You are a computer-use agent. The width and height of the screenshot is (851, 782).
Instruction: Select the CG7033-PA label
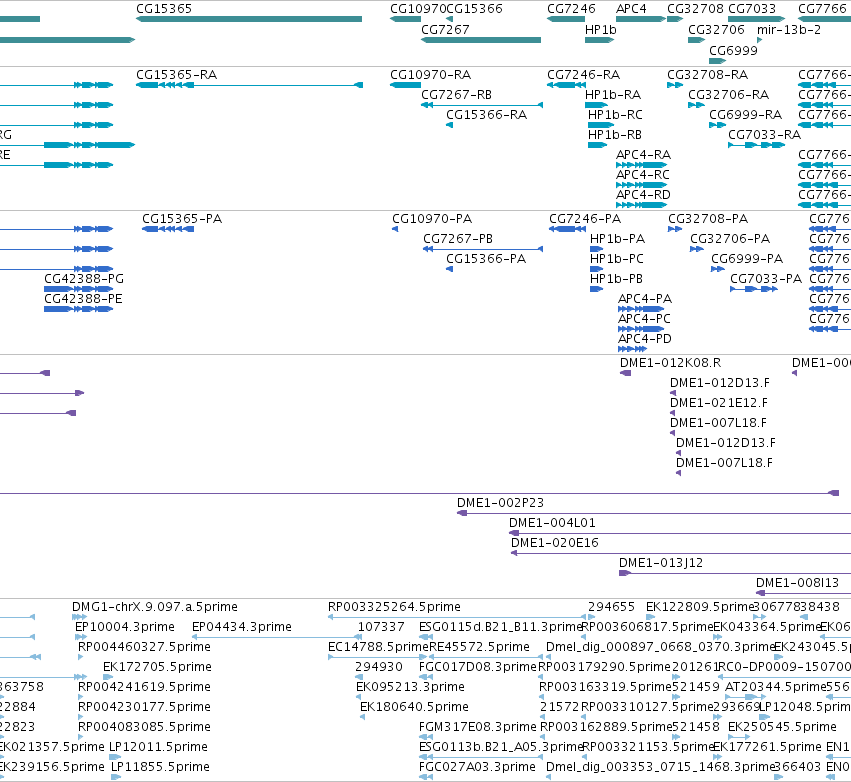(x=766, y=279)
